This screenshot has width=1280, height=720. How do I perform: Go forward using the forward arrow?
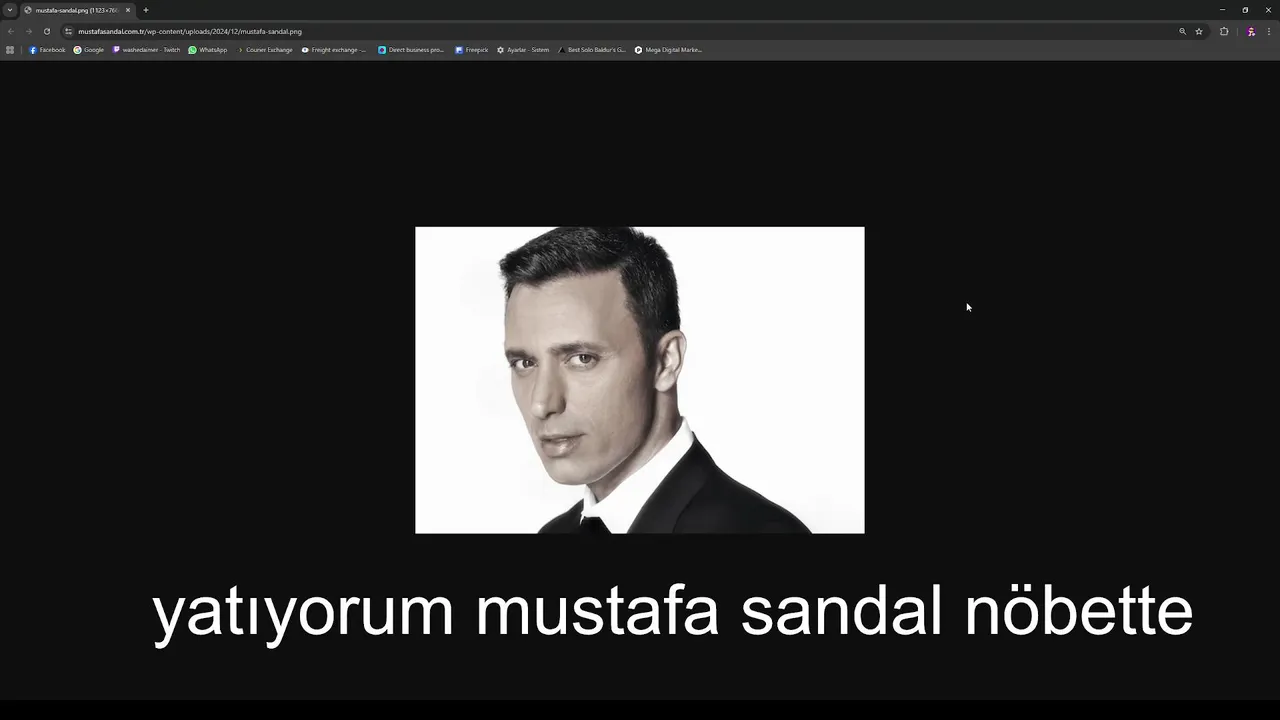(28, 31)
